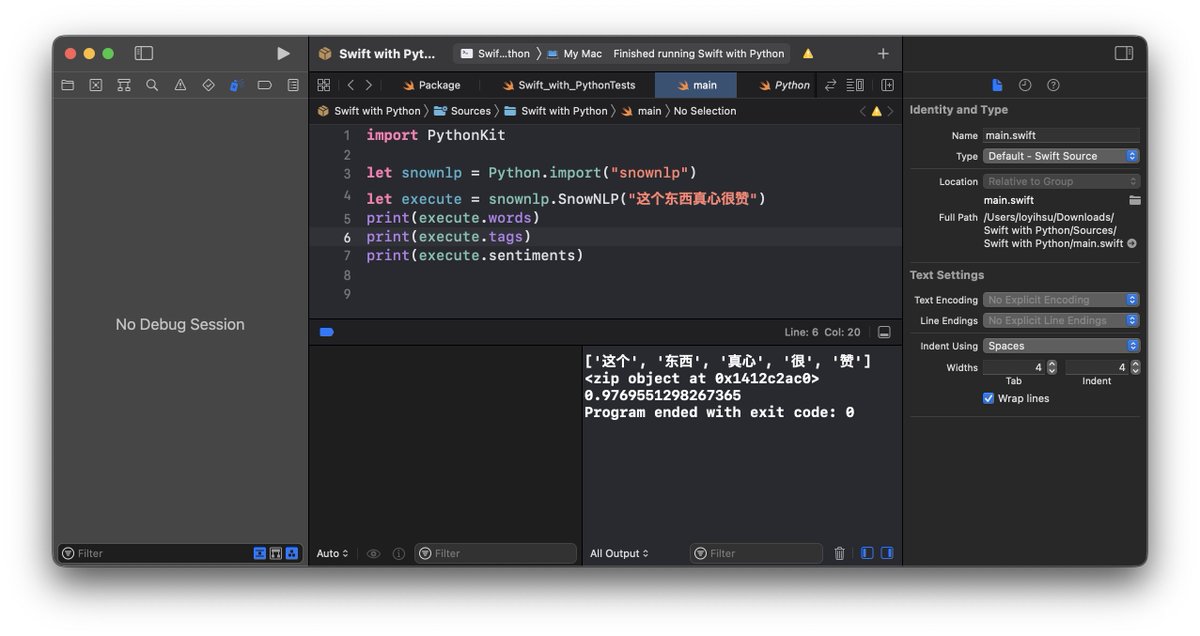Open the Auto variables scope menu
Image resolution: width=1200 pixels, height=636 pixels.
[x=332, y=553]
